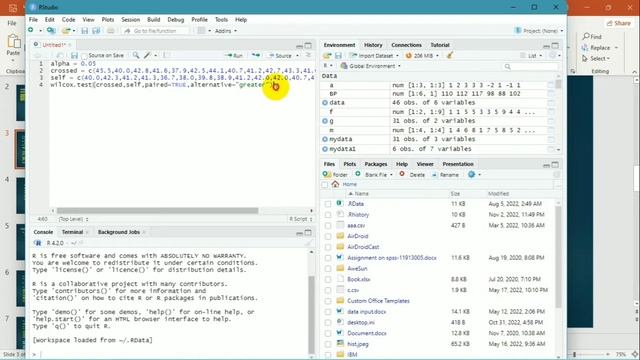The width and height of the screenshot is (640, 360).
Task: Click blue expand icon beside mydata
Action: click(x=325, y=139)
